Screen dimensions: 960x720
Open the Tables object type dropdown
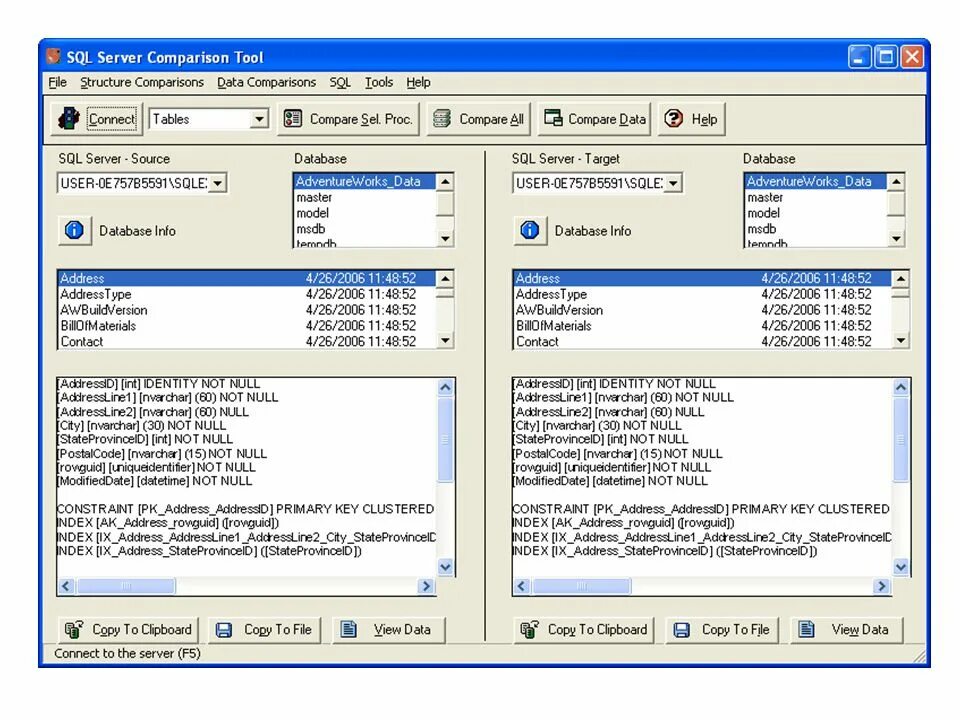coord(260,119)
